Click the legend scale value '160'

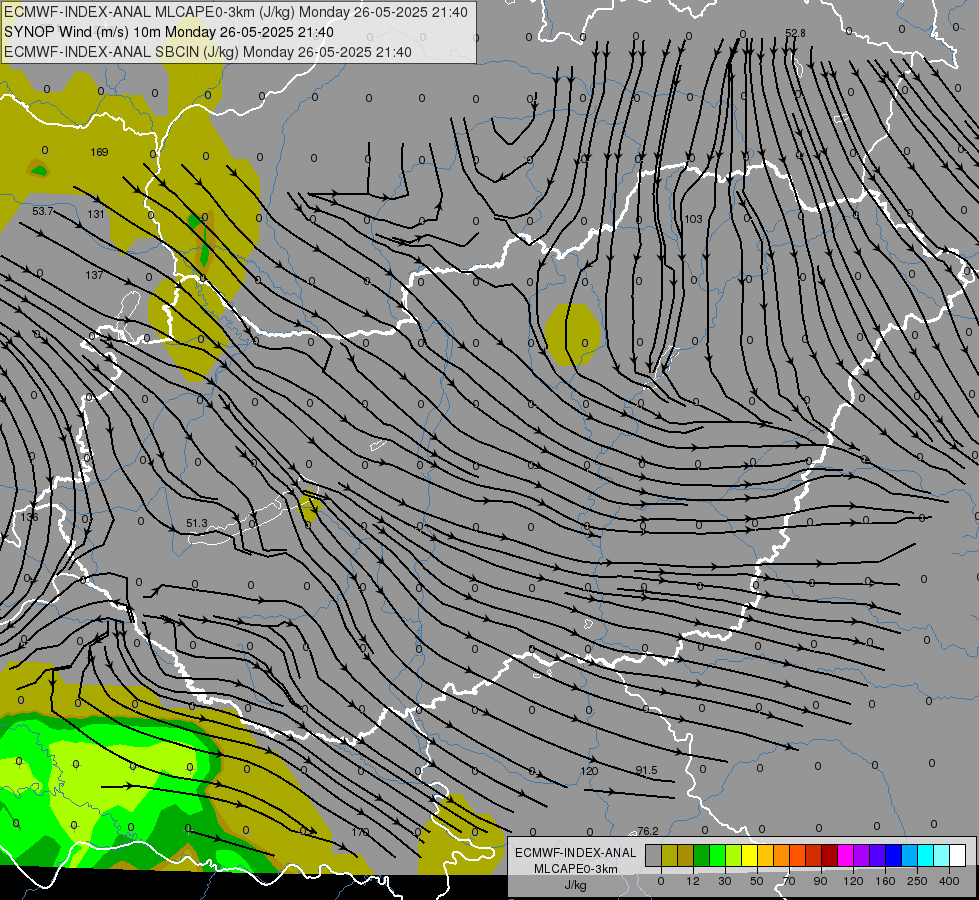[x=885, y=881]
